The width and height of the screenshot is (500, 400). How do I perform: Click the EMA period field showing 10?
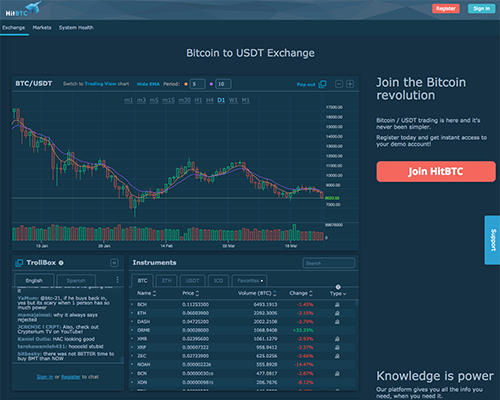point(223,84)
